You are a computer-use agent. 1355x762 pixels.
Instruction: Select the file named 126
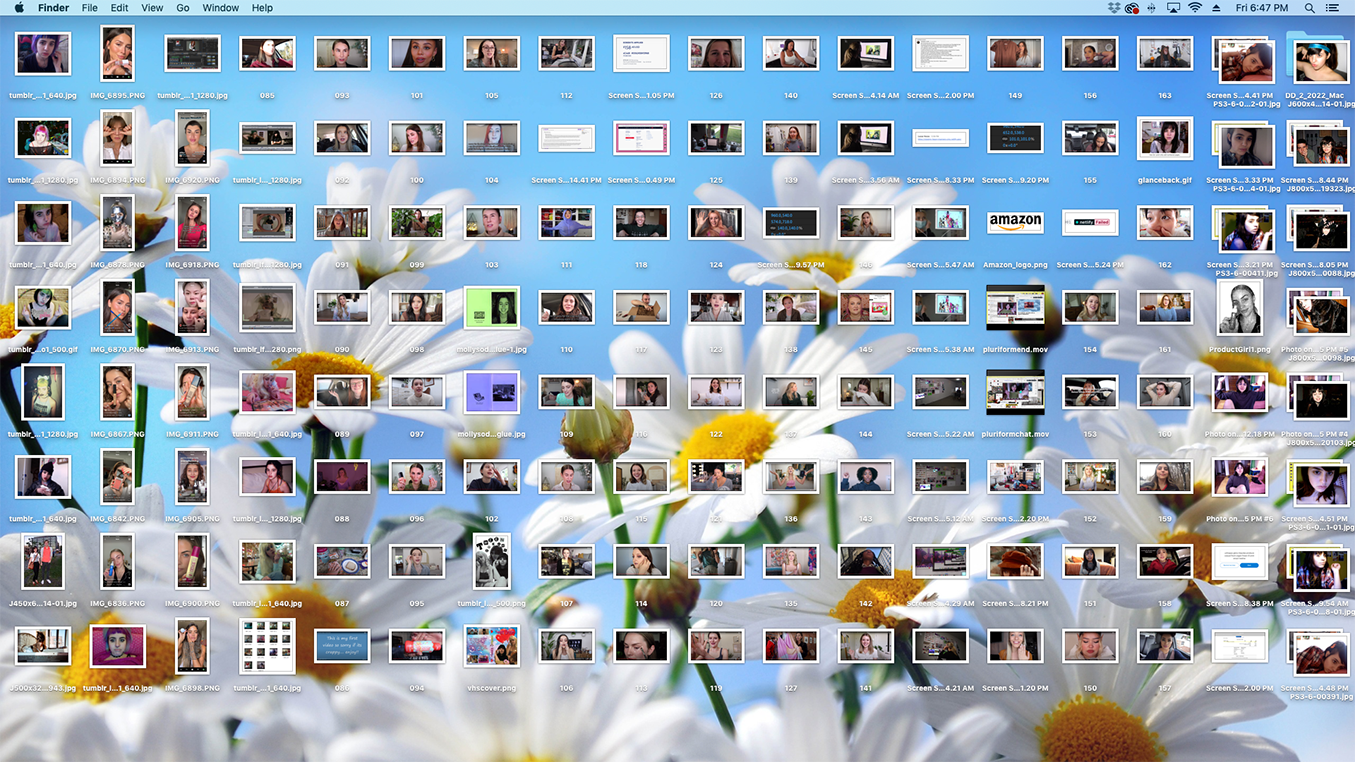tap(716, 53)
